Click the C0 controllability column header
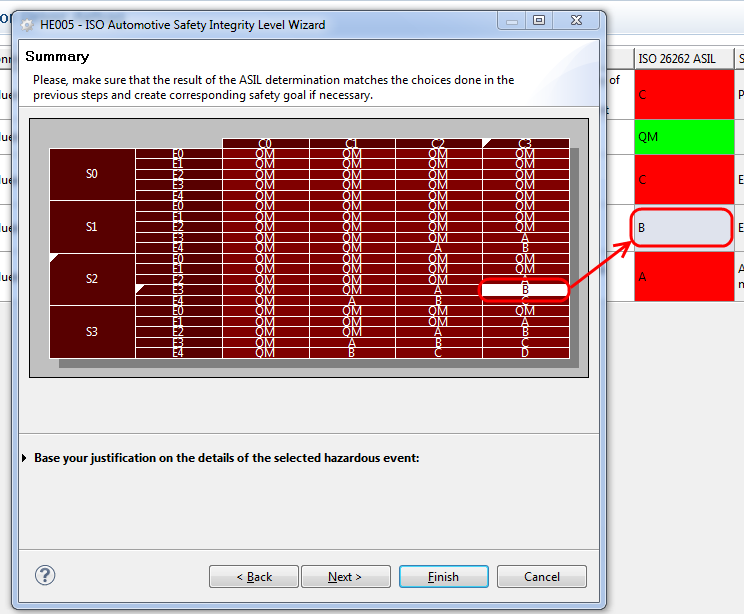 click(265, 143)
